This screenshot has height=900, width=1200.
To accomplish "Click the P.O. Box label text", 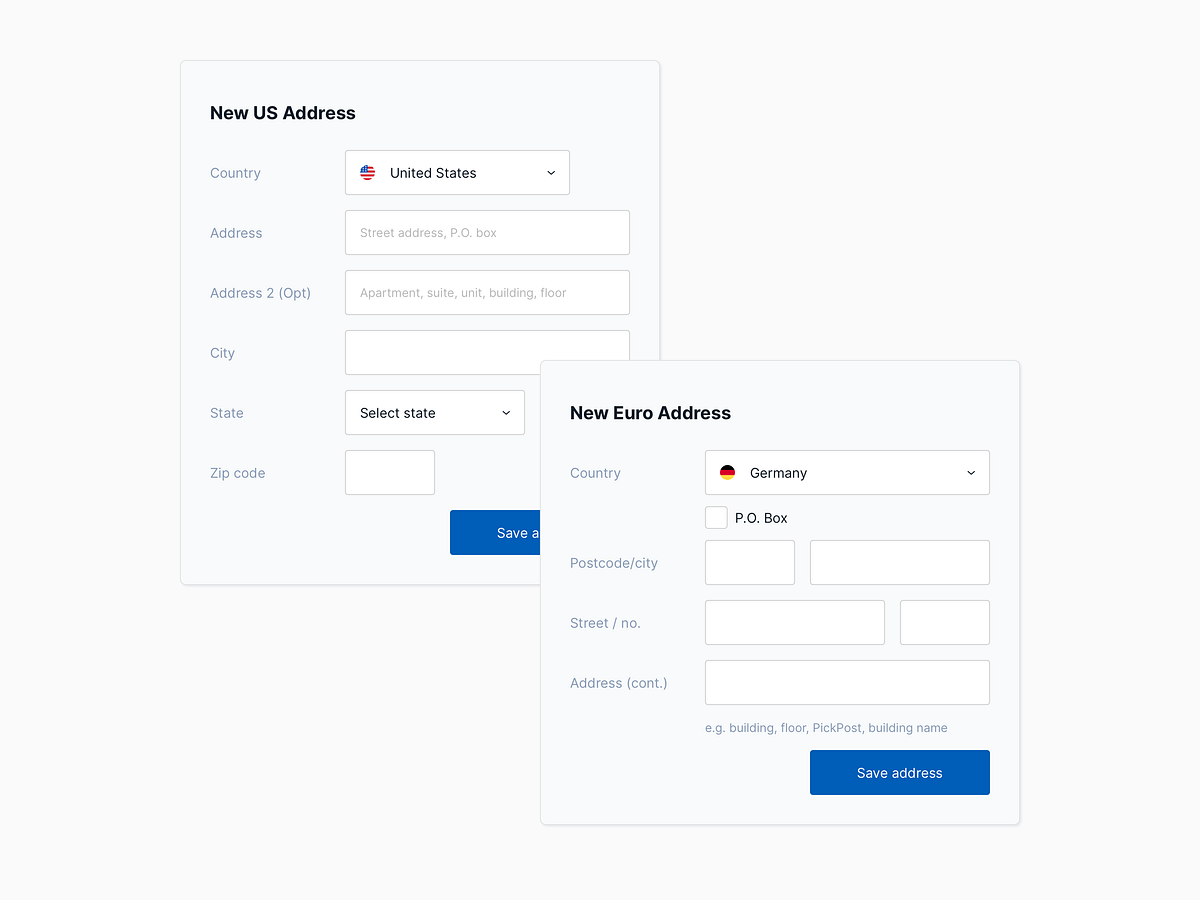I will 762,517.
